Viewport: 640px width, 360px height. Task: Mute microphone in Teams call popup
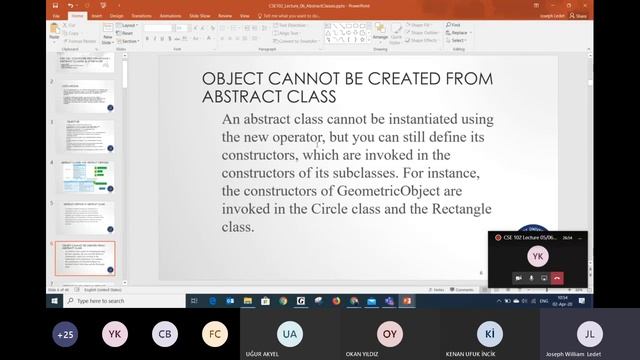point(531,278)
